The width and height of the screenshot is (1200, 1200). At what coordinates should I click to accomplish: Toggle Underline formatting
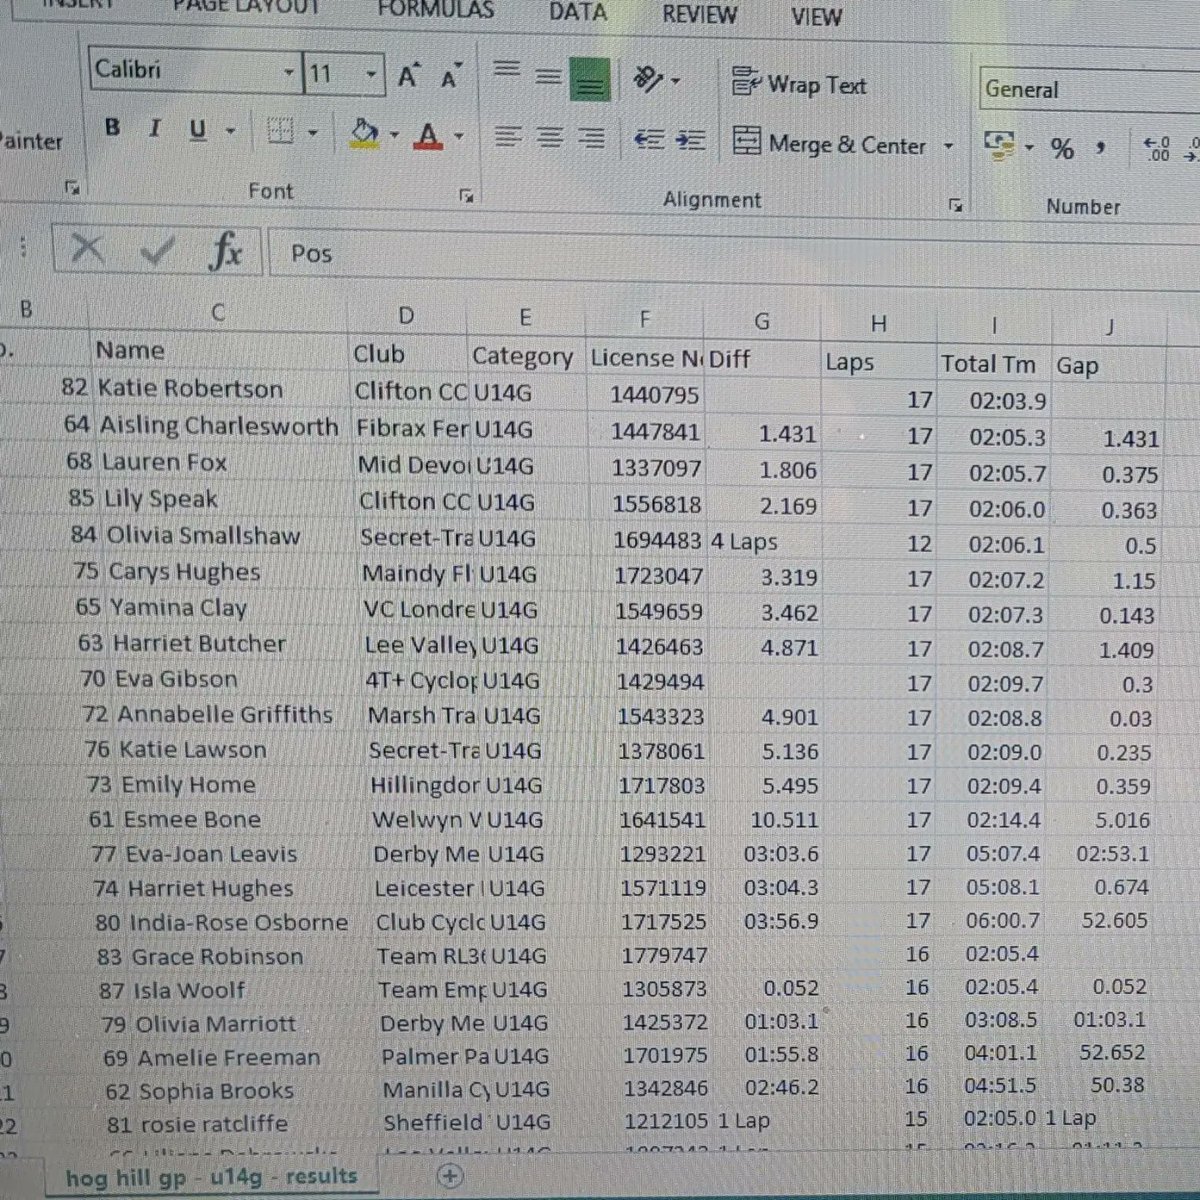(197, 130)
